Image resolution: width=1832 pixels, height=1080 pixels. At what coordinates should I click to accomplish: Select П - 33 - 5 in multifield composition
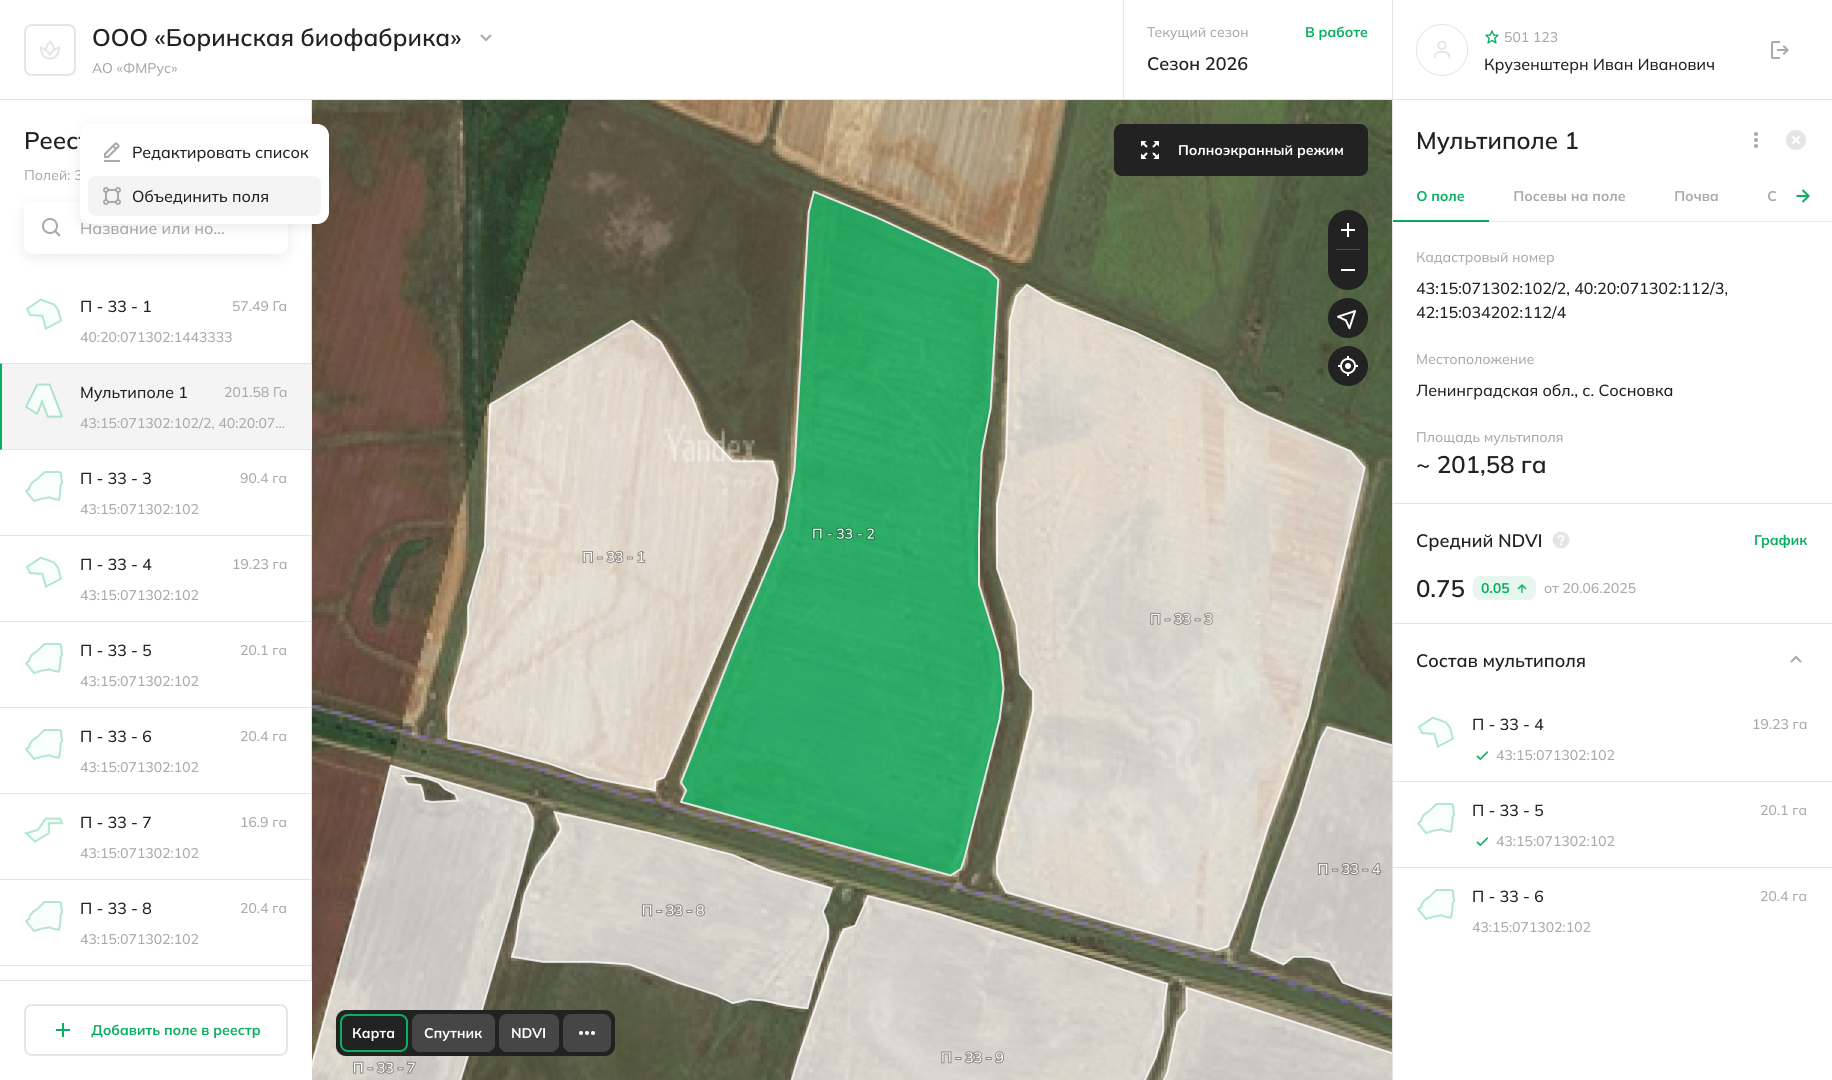click(1612, 825)
